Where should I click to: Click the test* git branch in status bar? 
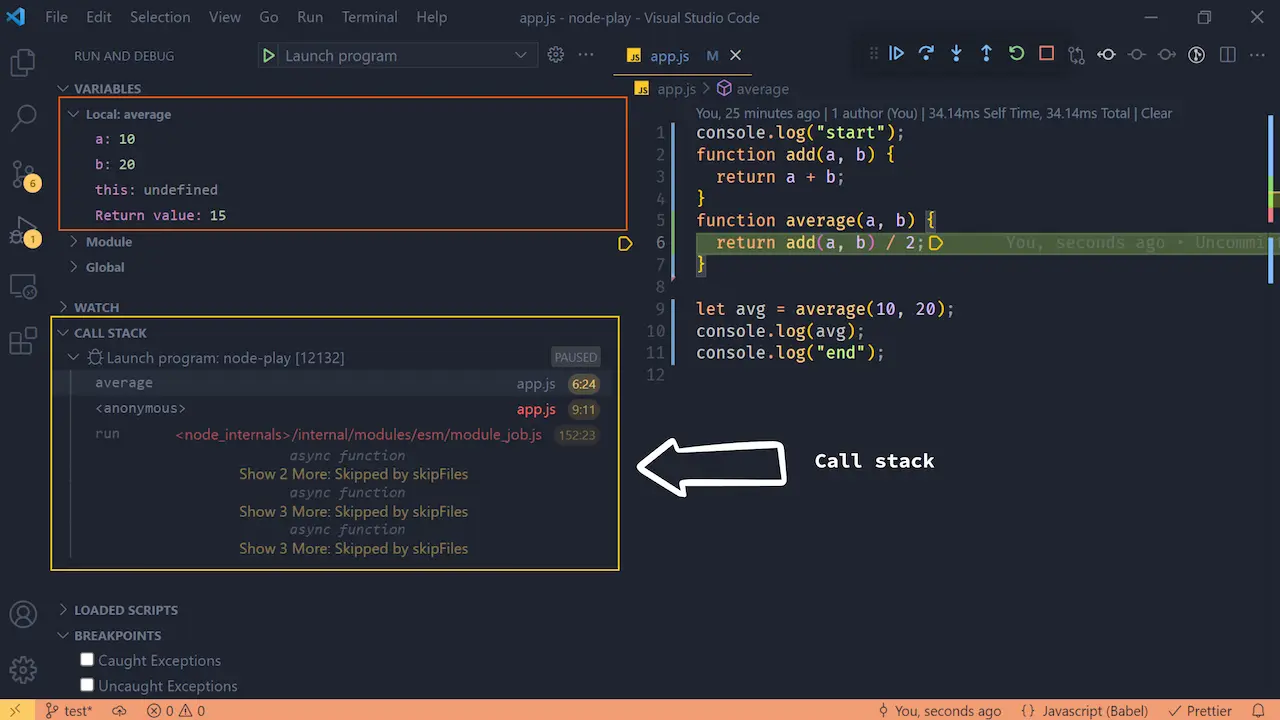pos(69,711)
